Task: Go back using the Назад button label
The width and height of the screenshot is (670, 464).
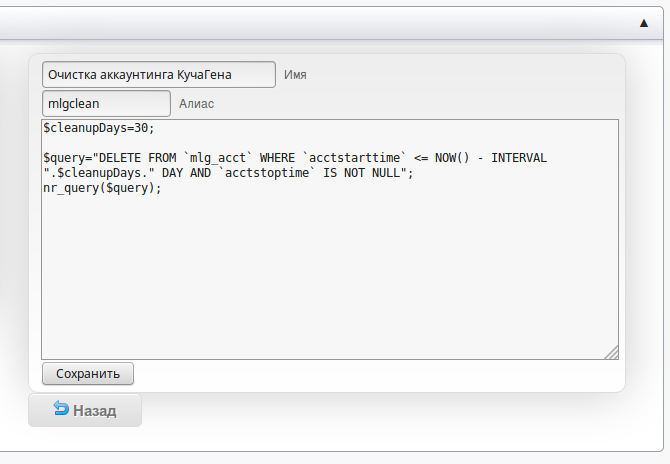Action: [94, 410]
